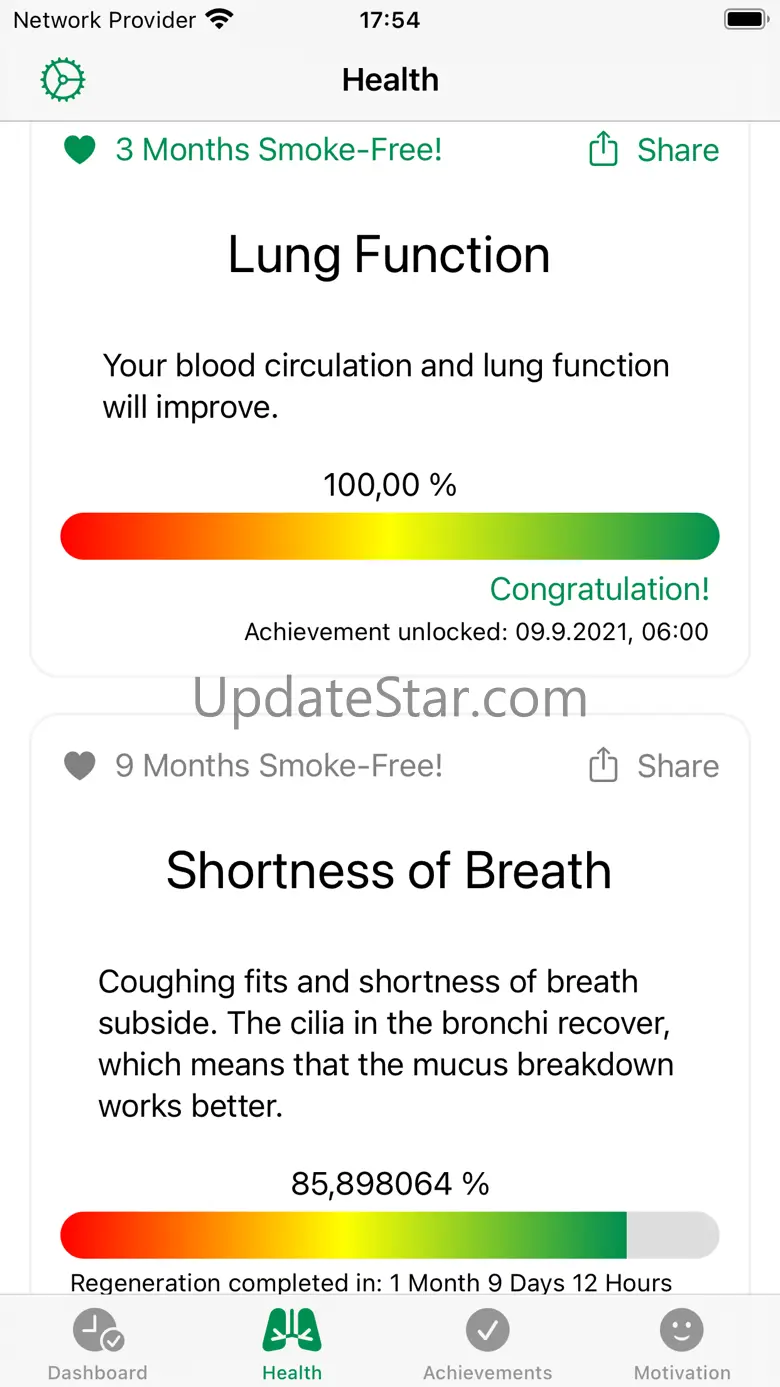The height and width of the screenshot is (1387, 780).
Task: Tap the gray heart icon beside 9 Months Smoke-Free
Action: (x=79, y=766)
